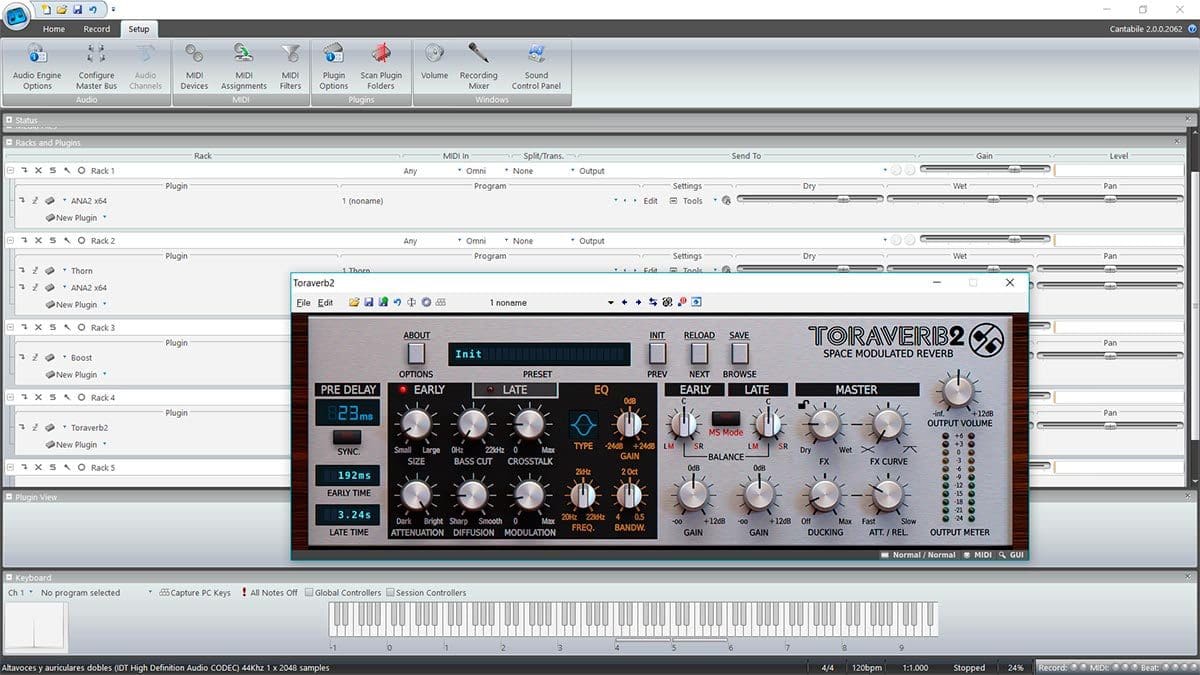The image size is (1200, 675).
Task: Enable the LATE reverb section tab
Action: (515, 390)
